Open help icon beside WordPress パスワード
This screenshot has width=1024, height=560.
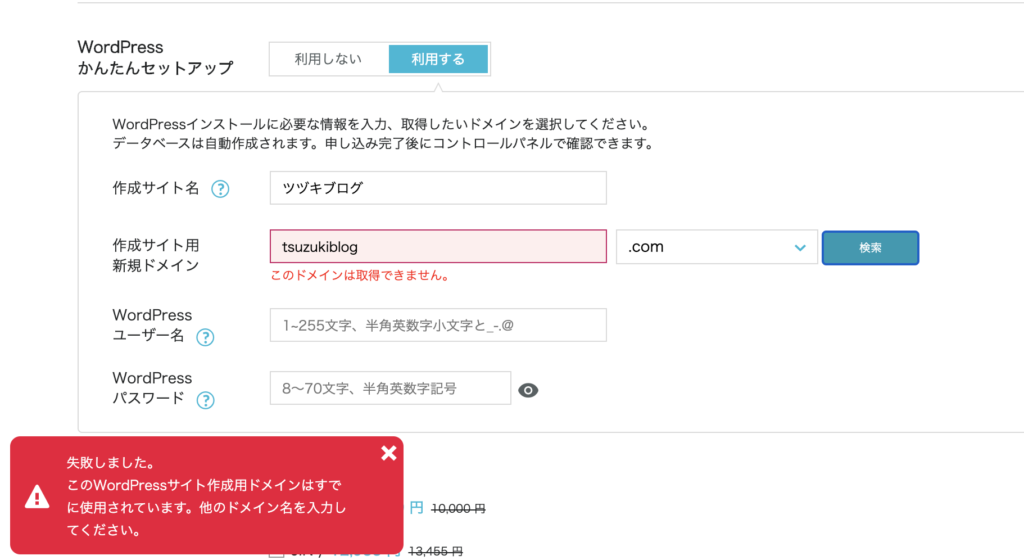[x=205, y=399]
